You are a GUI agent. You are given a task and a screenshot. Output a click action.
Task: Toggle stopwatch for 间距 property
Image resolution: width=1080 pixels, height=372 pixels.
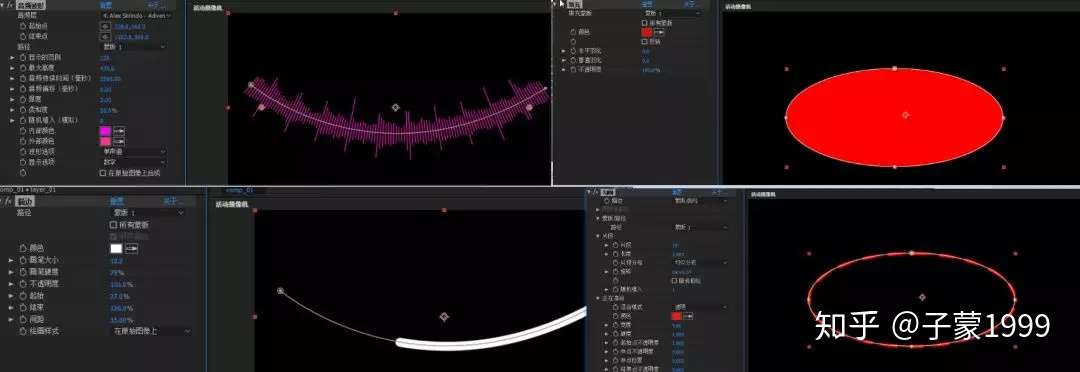23,319
